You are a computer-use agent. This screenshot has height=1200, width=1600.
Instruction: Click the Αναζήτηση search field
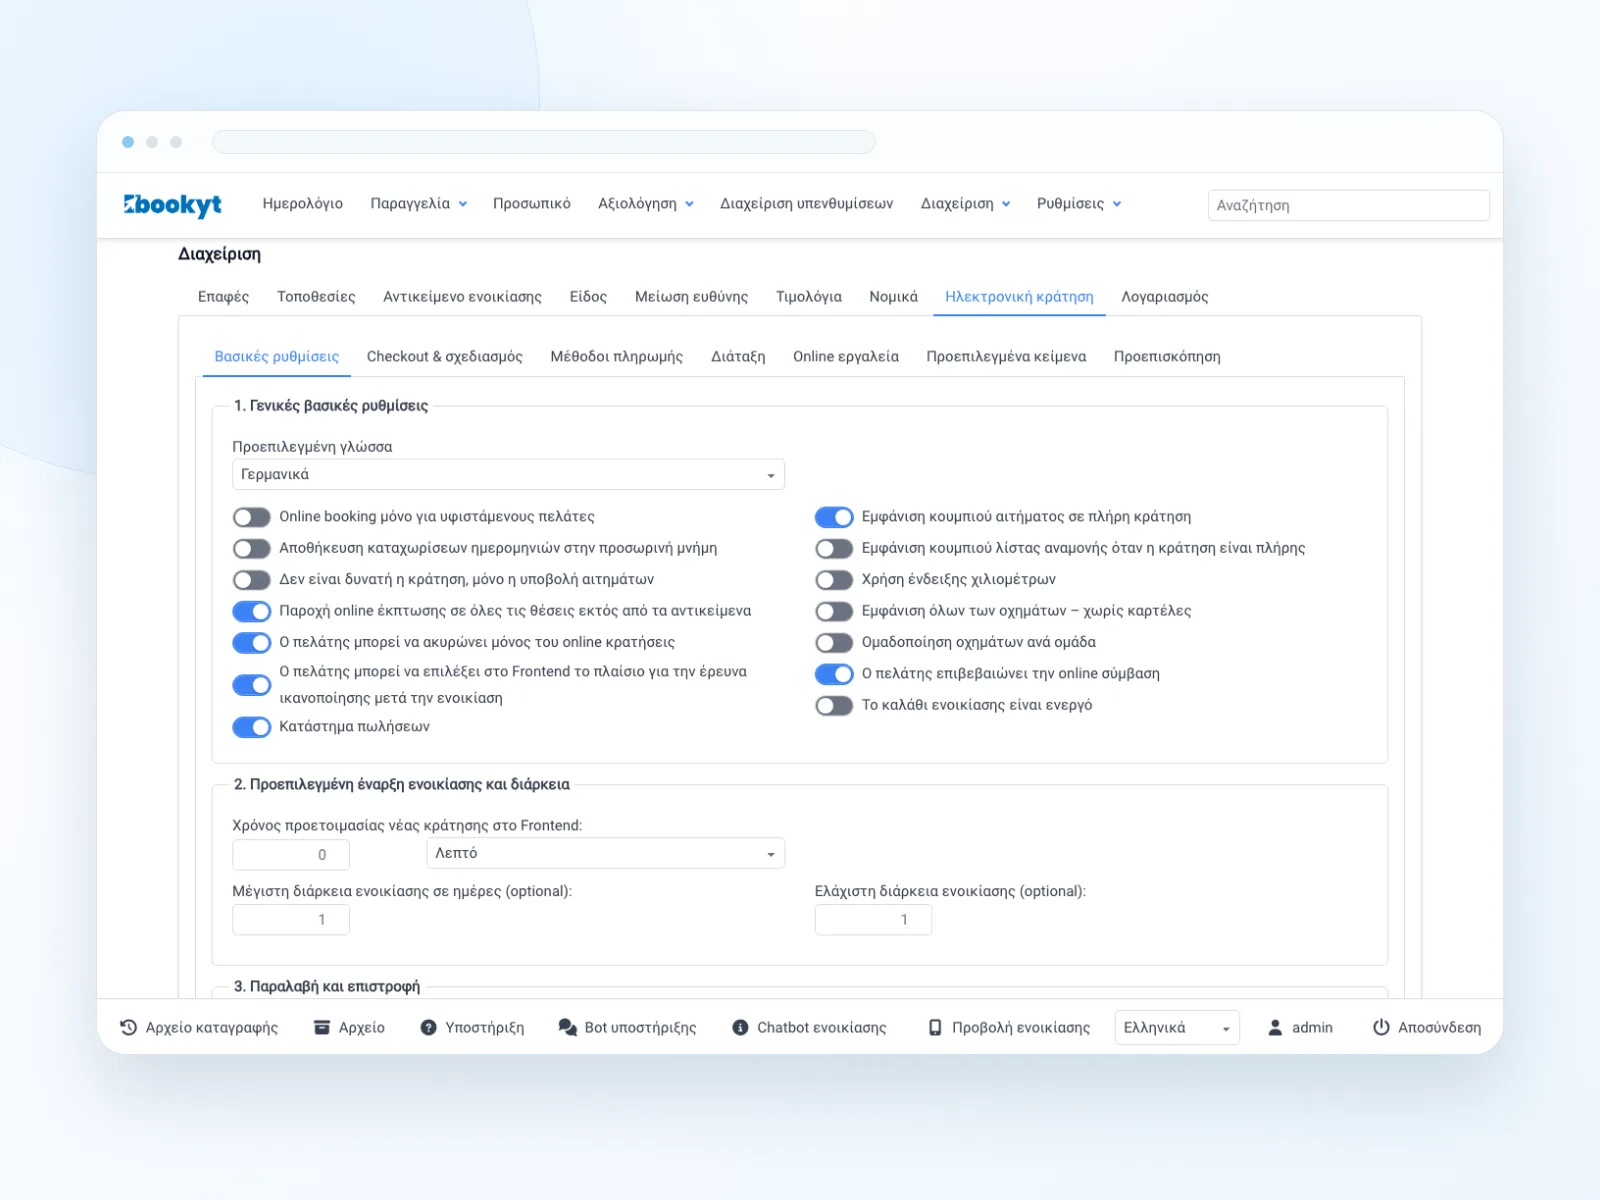pyautogui.click(x=1348, y=205)
